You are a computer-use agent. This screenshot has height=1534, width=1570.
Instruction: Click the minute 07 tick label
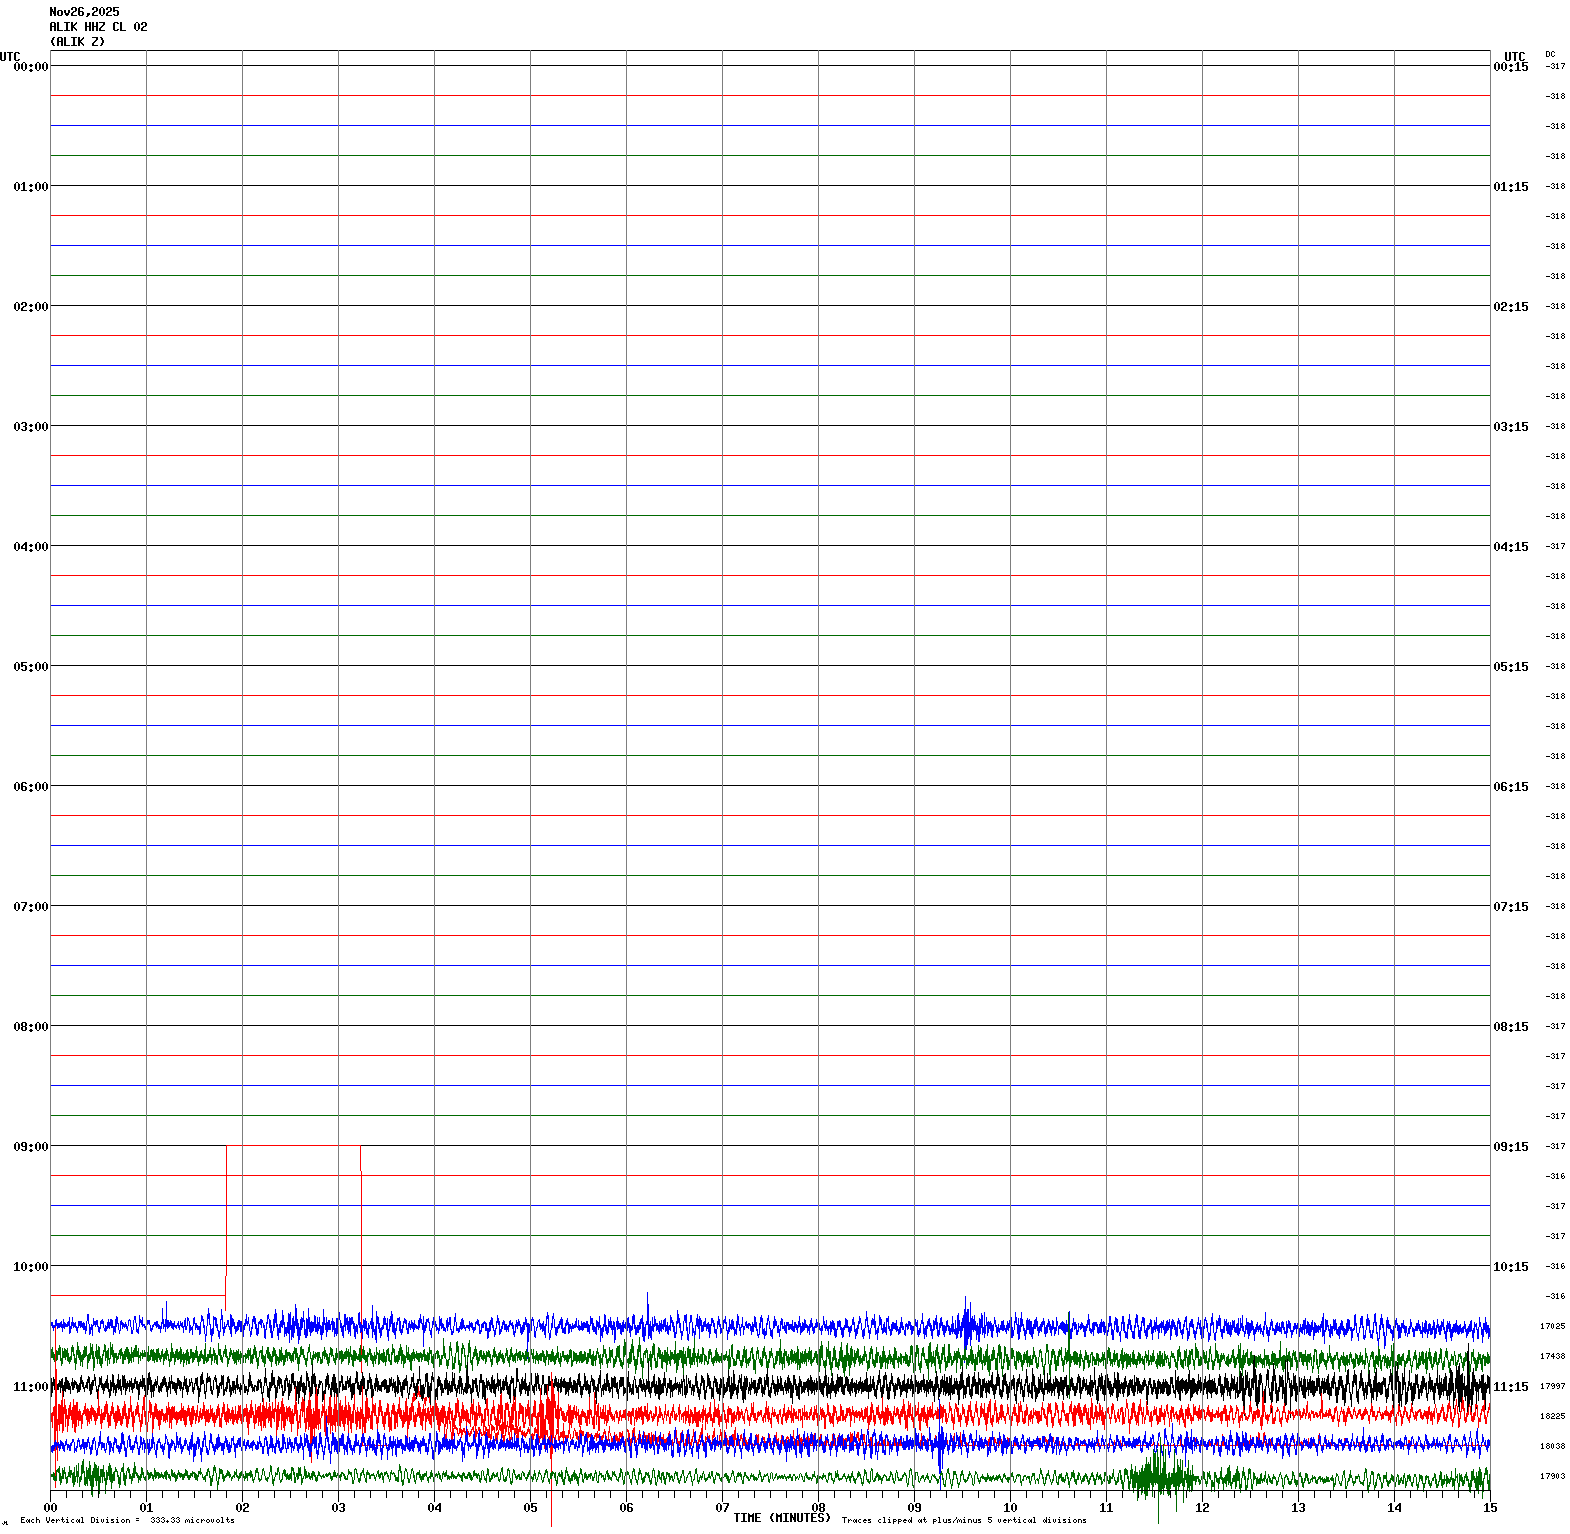tap(722, 1508)
